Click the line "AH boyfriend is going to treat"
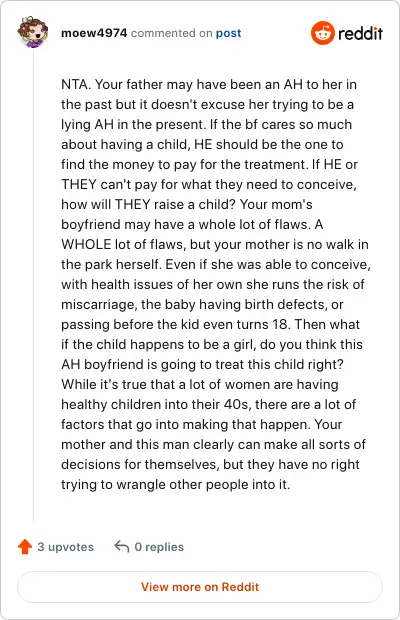Image resolution: width=400 pixels, height=620 pixels. click(x=202, y=364)
